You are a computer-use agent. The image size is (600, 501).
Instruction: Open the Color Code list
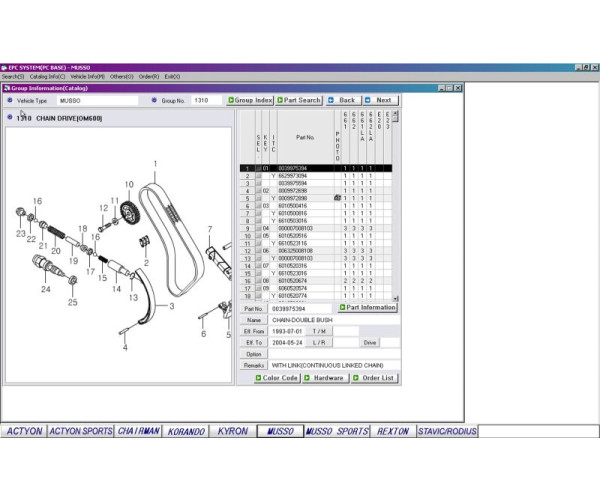tap(277, 378)
